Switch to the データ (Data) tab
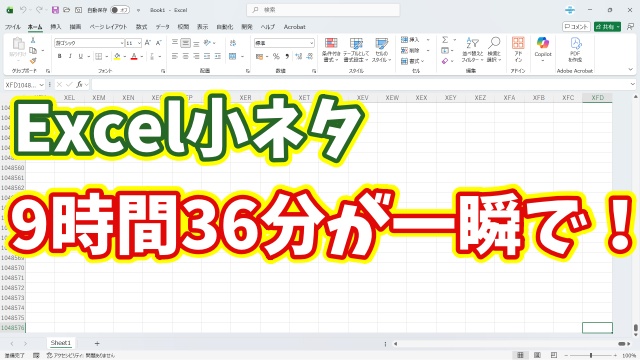Screen dimensions: 640x360 162,27
